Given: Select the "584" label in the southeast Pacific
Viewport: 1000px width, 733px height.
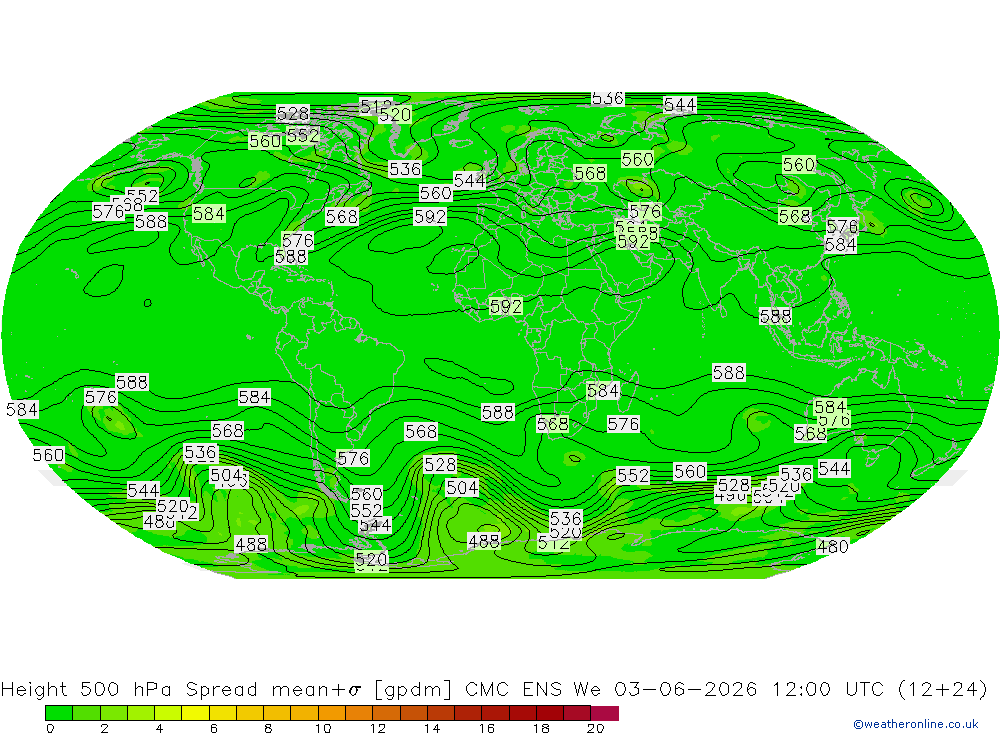Looking at the screenshot, I should [x=254, y=397].
